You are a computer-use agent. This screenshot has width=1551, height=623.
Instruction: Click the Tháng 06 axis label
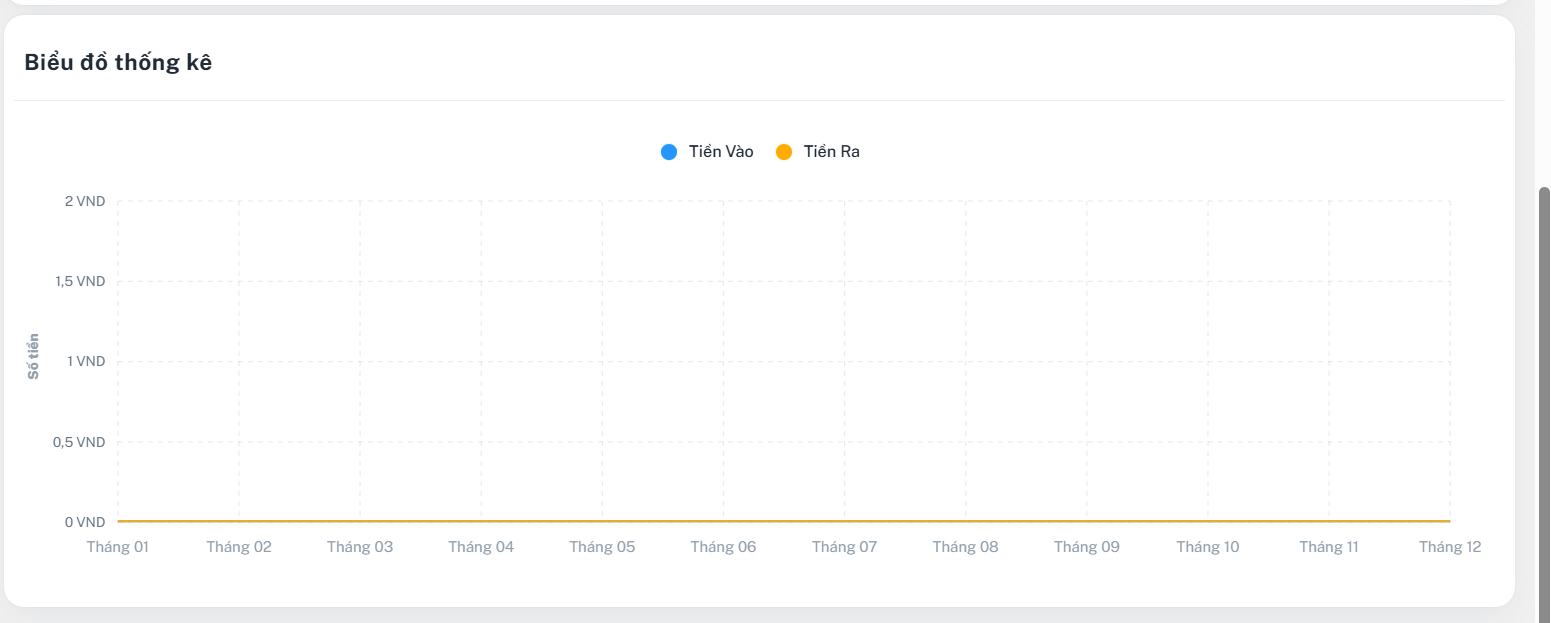point(723,547)
